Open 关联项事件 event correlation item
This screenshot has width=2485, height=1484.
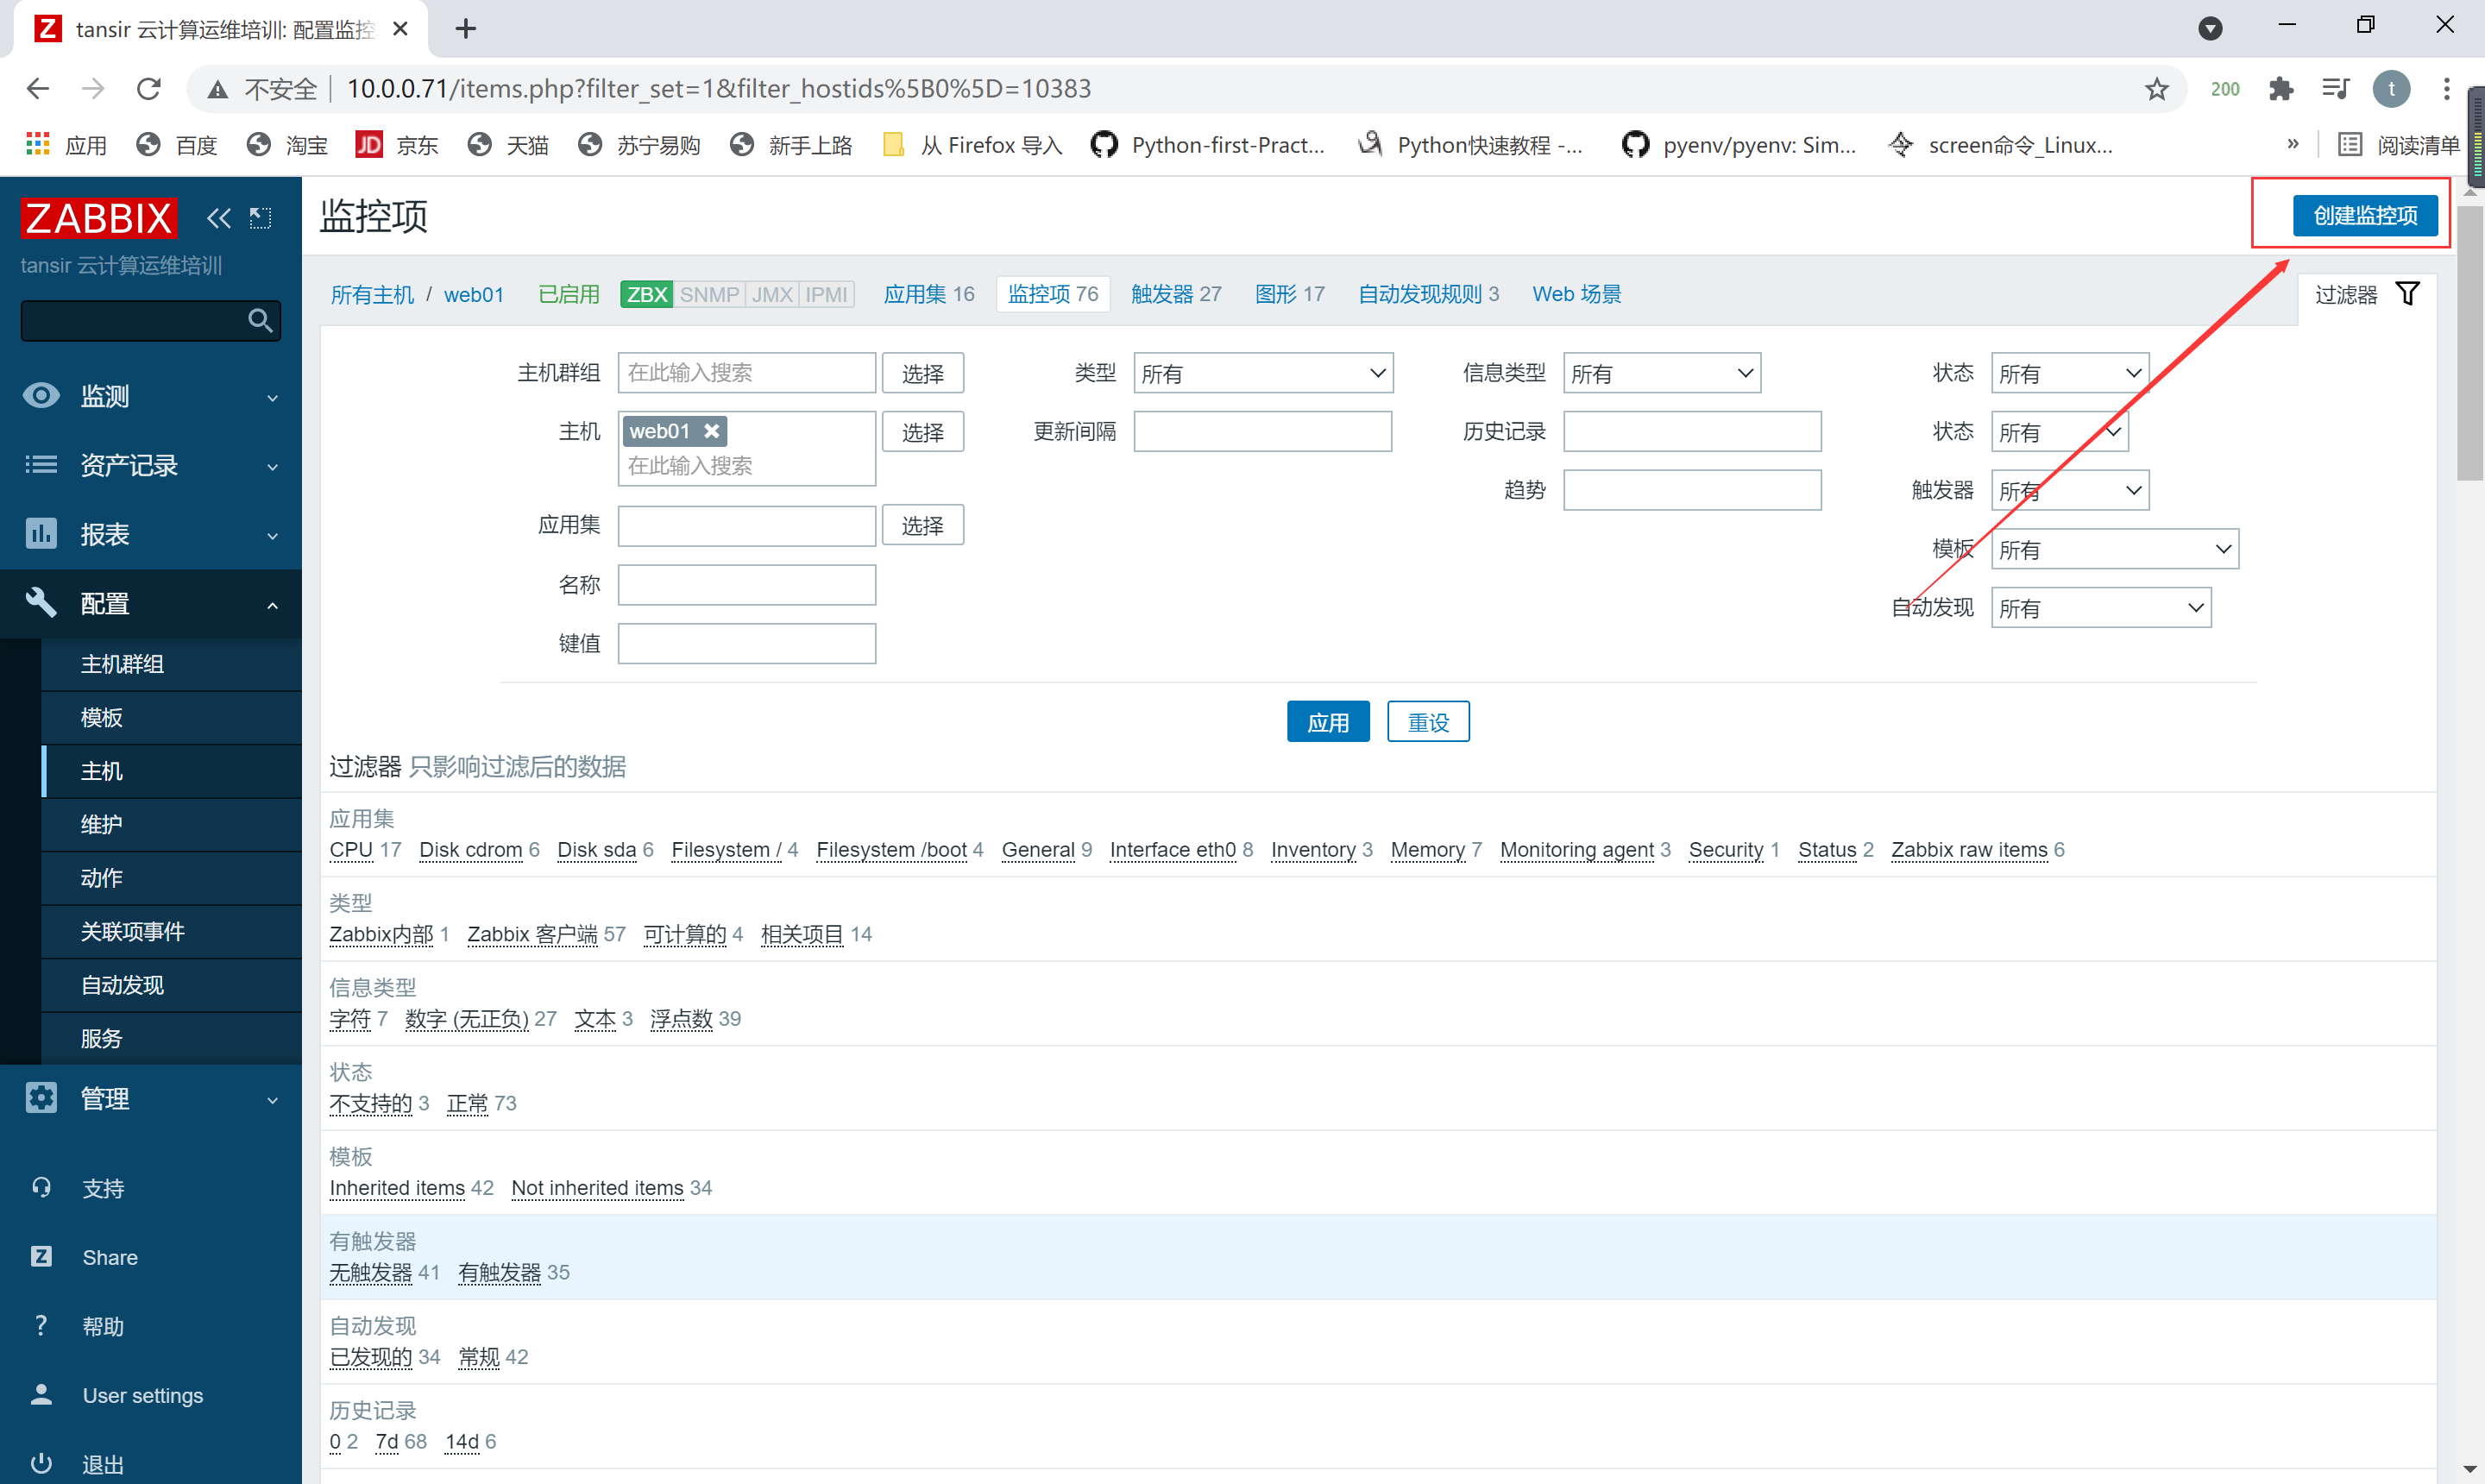(x=171, y=931)
